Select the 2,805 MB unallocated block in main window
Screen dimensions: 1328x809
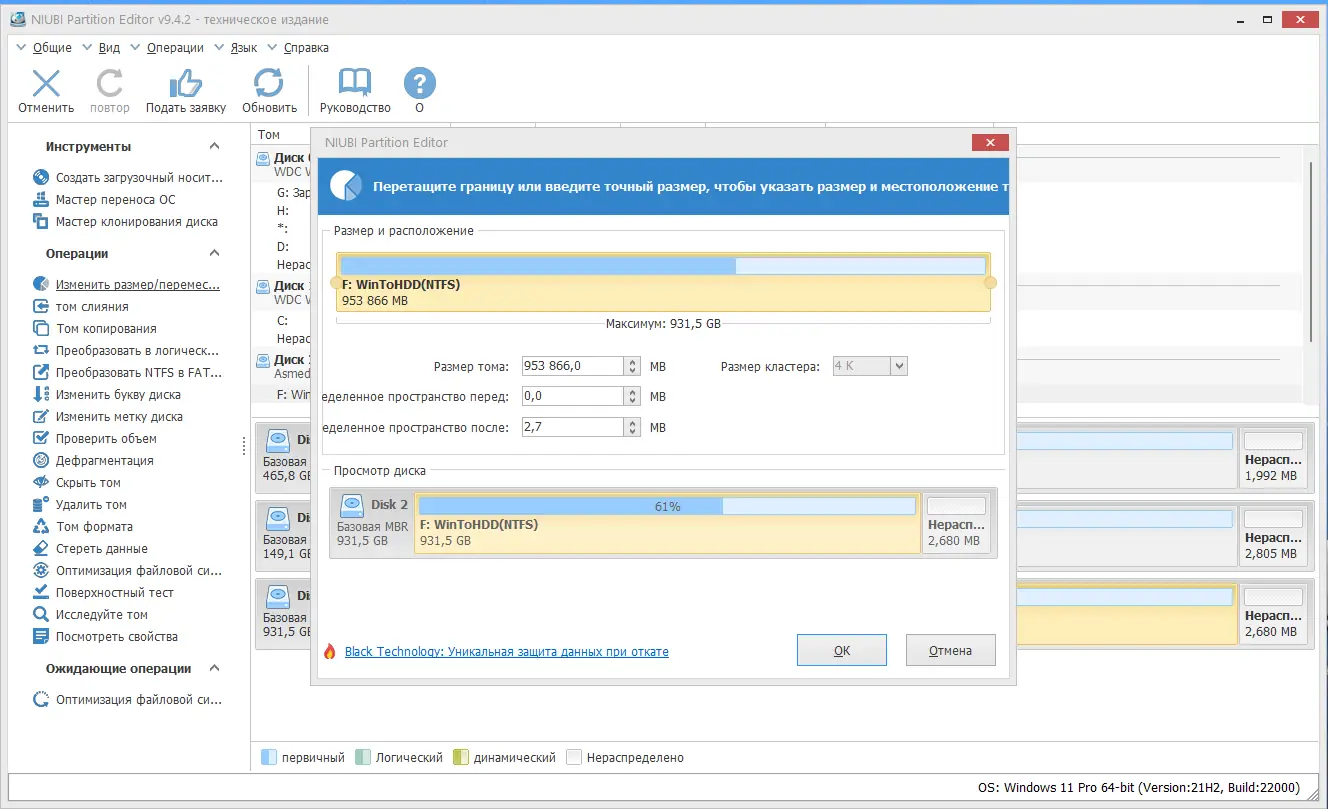pos(1273,536)
